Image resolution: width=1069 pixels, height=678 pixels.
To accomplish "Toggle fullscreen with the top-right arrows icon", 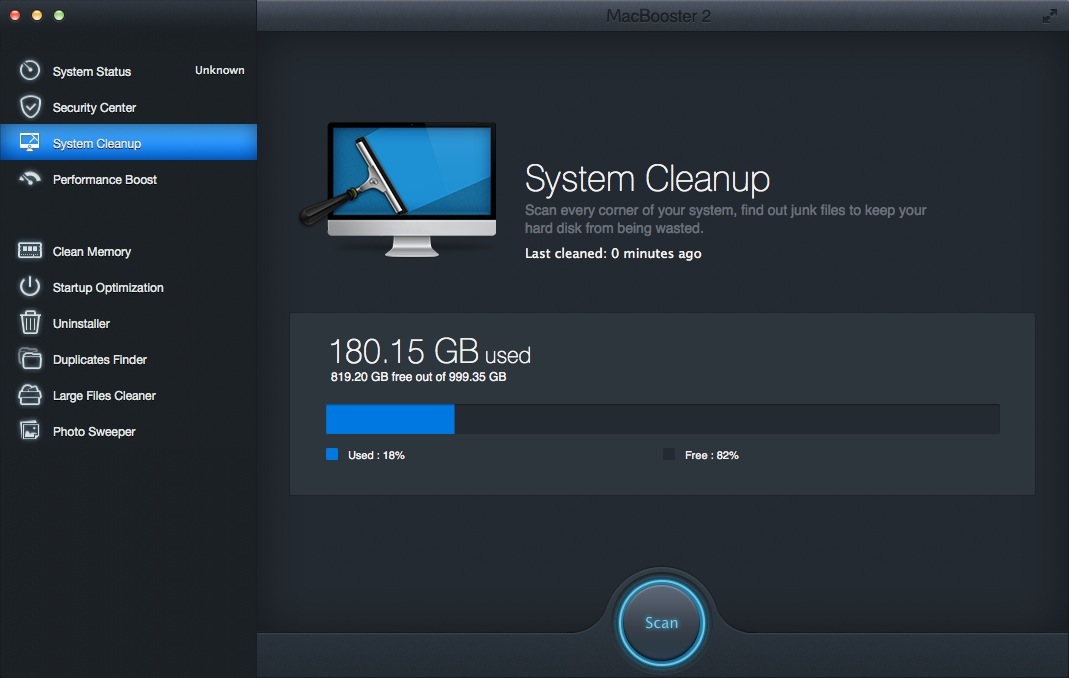I will (x=1049, y=16).
